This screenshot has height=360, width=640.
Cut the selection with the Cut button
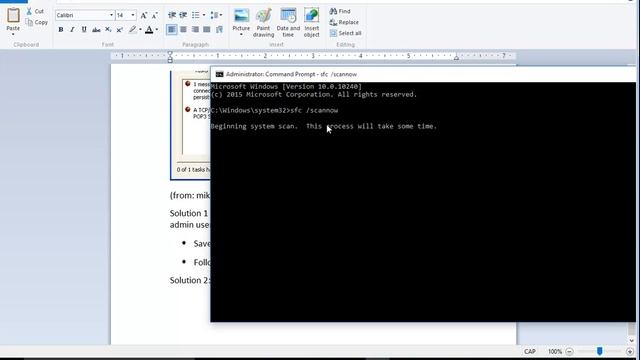pyautogui.click(x=35, y=11)
